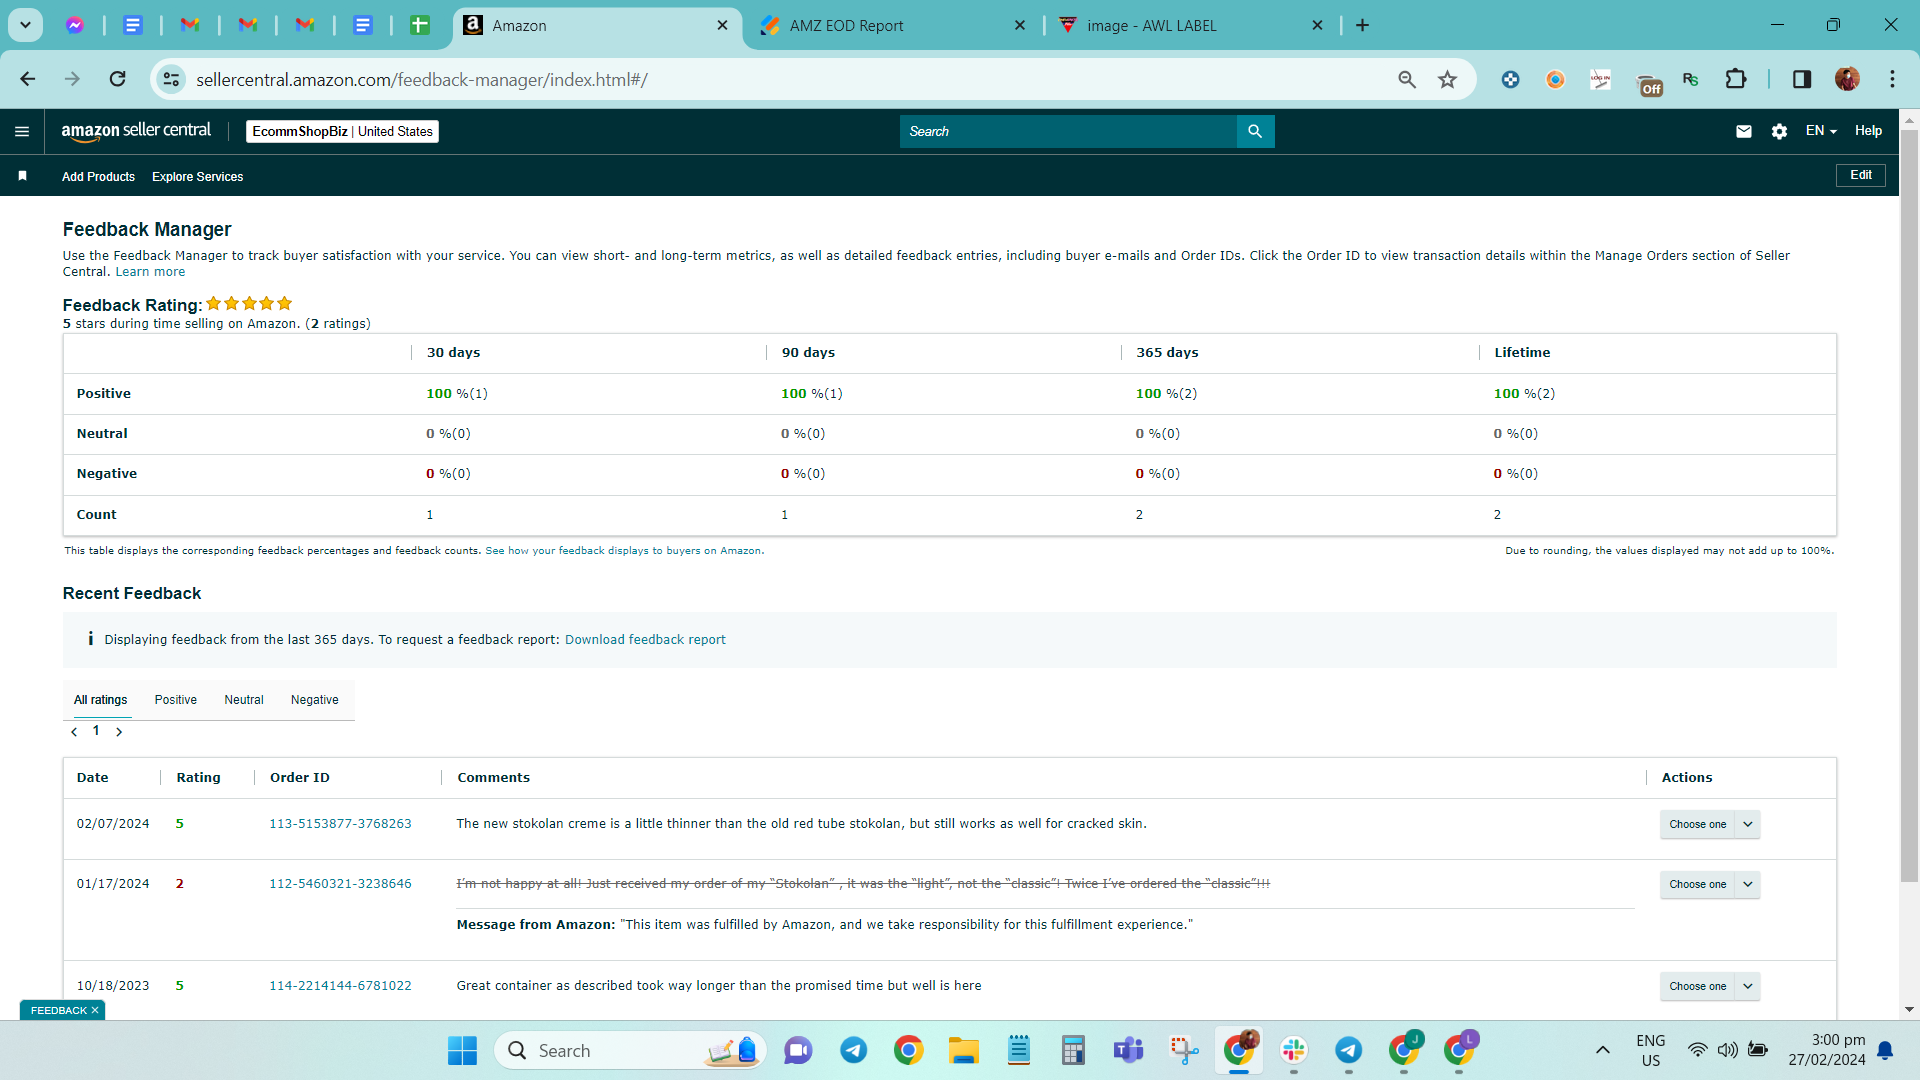
Task: Click the Amazon Seller Central logo
Action: (x=136, y=131)
